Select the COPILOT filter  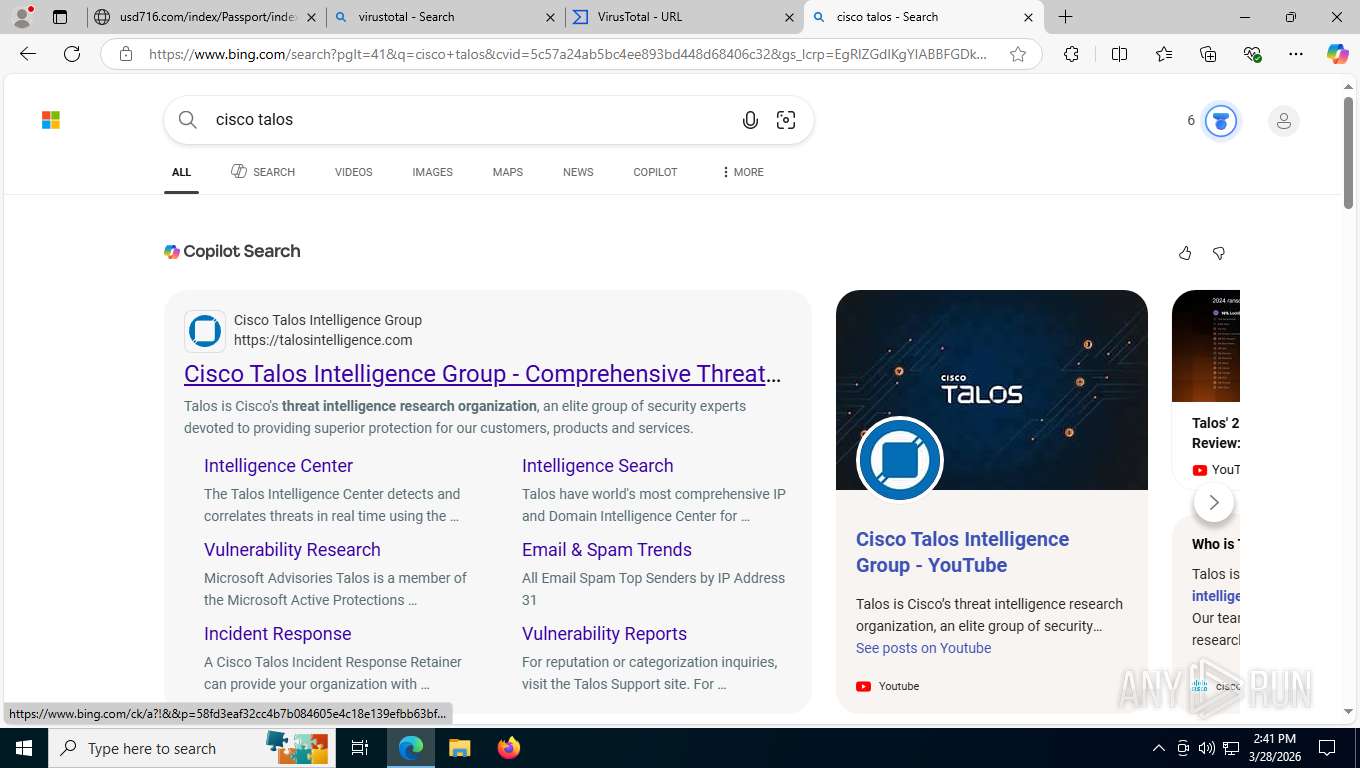click(x=655, y=172)
